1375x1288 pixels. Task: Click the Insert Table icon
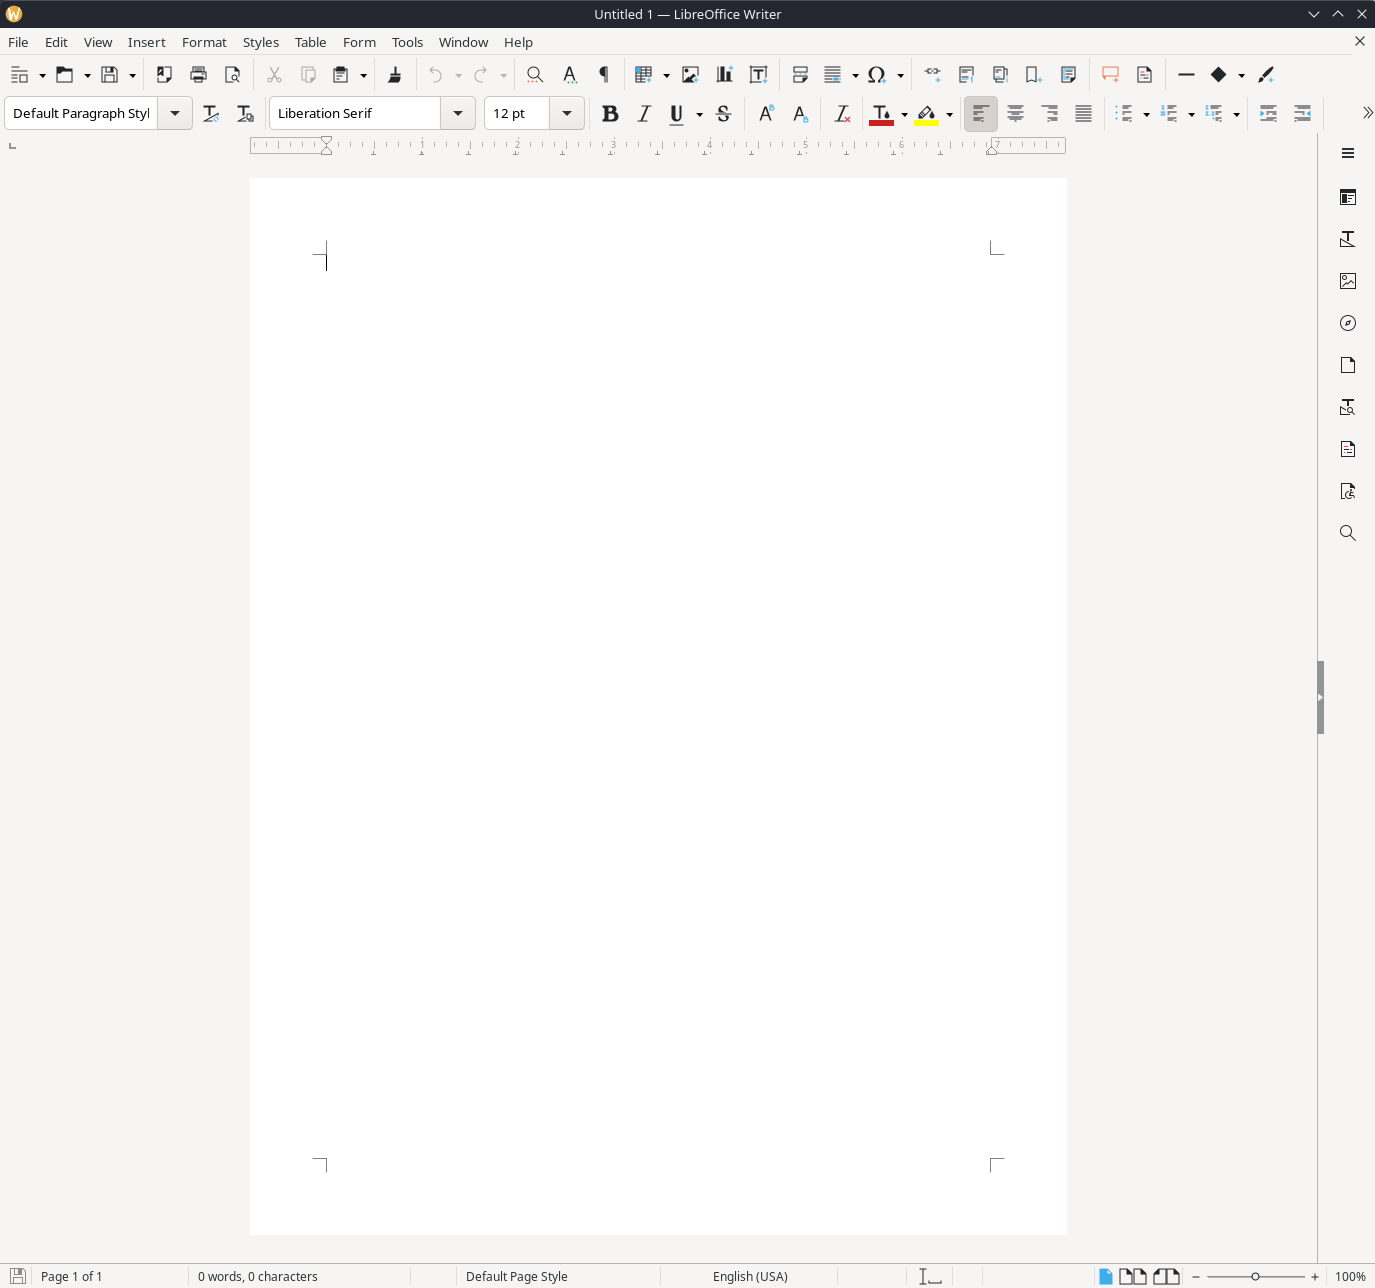[x=644, y=75]
